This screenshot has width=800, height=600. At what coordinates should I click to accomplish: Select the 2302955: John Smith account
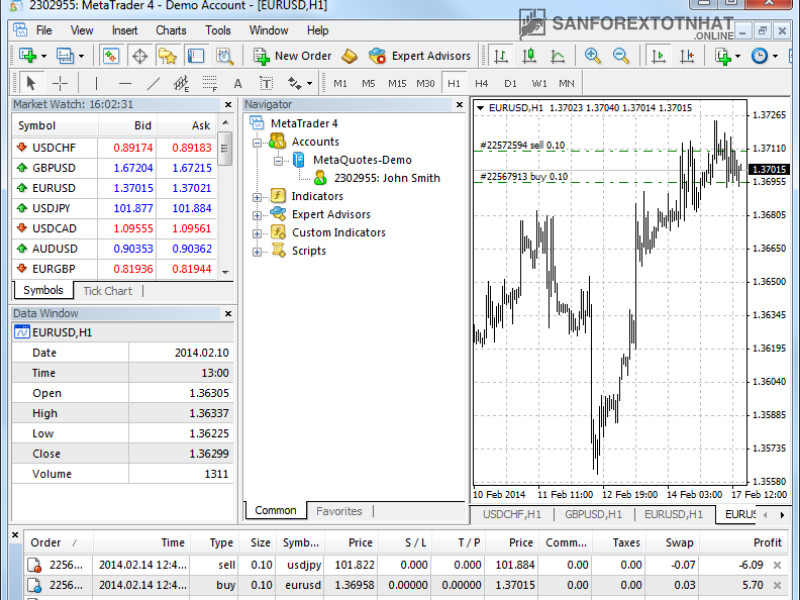click(387, 178)
